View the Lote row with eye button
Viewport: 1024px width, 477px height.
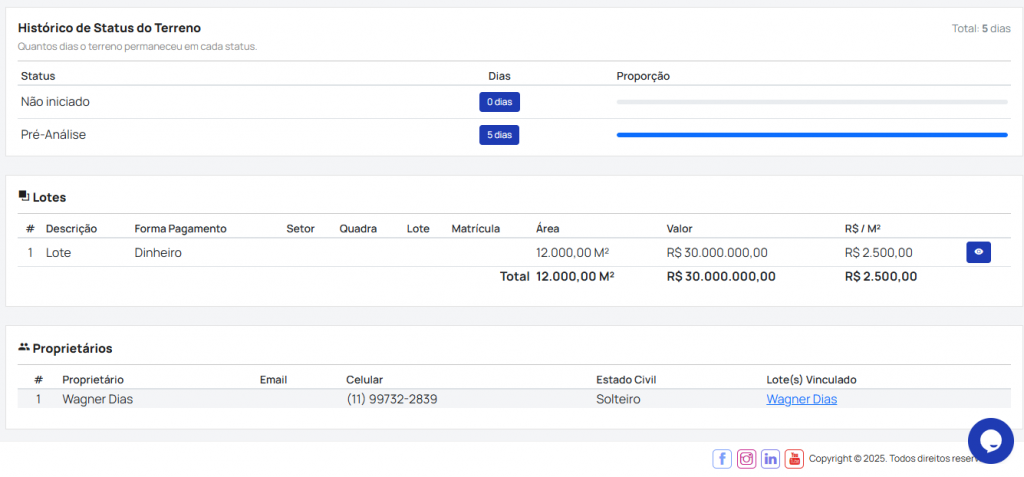(x=978, y=253)
